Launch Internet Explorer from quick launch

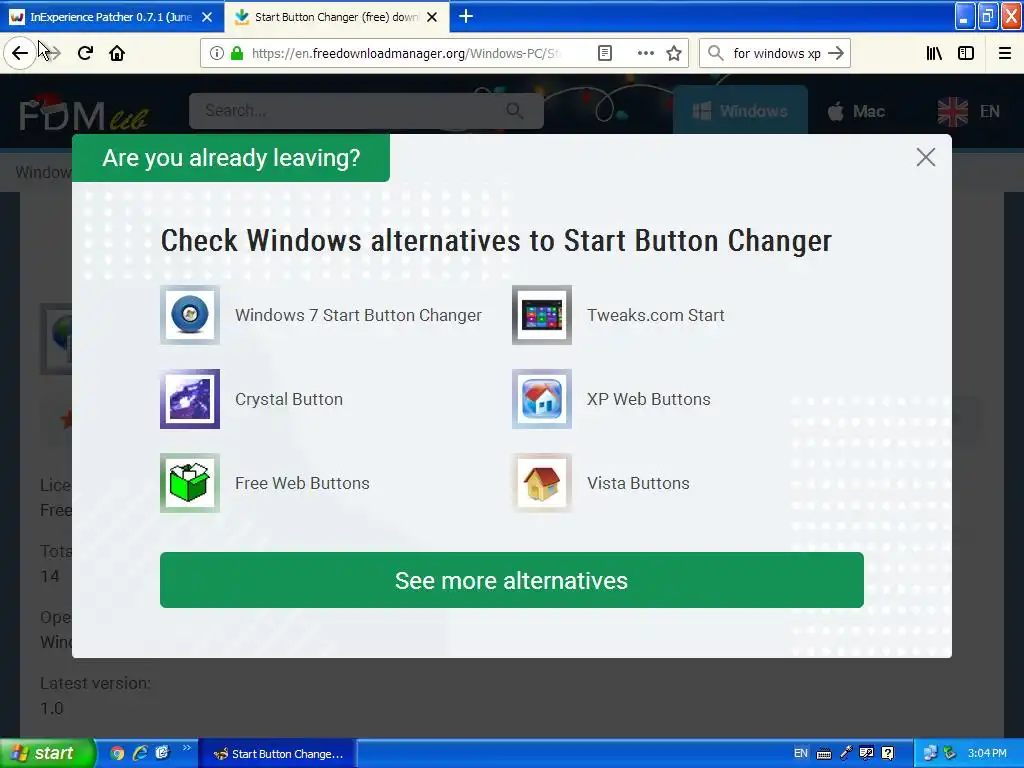tap(140, 753)
